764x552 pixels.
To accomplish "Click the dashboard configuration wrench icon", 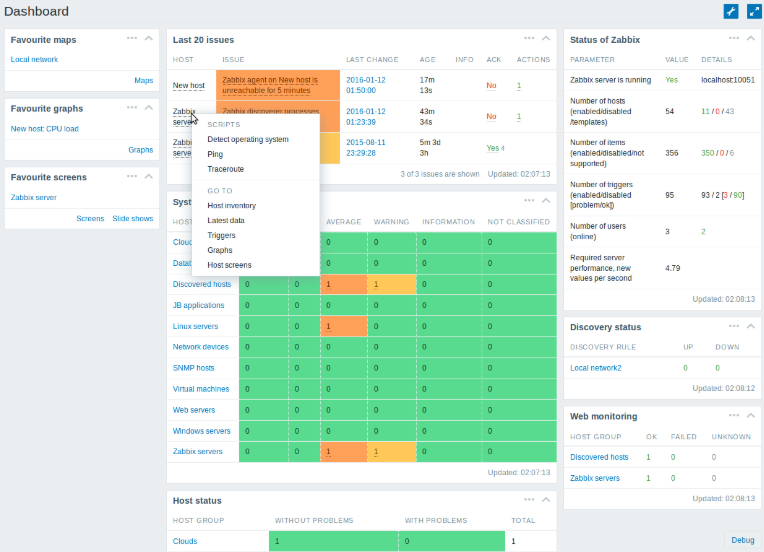I will click(730, 11).
